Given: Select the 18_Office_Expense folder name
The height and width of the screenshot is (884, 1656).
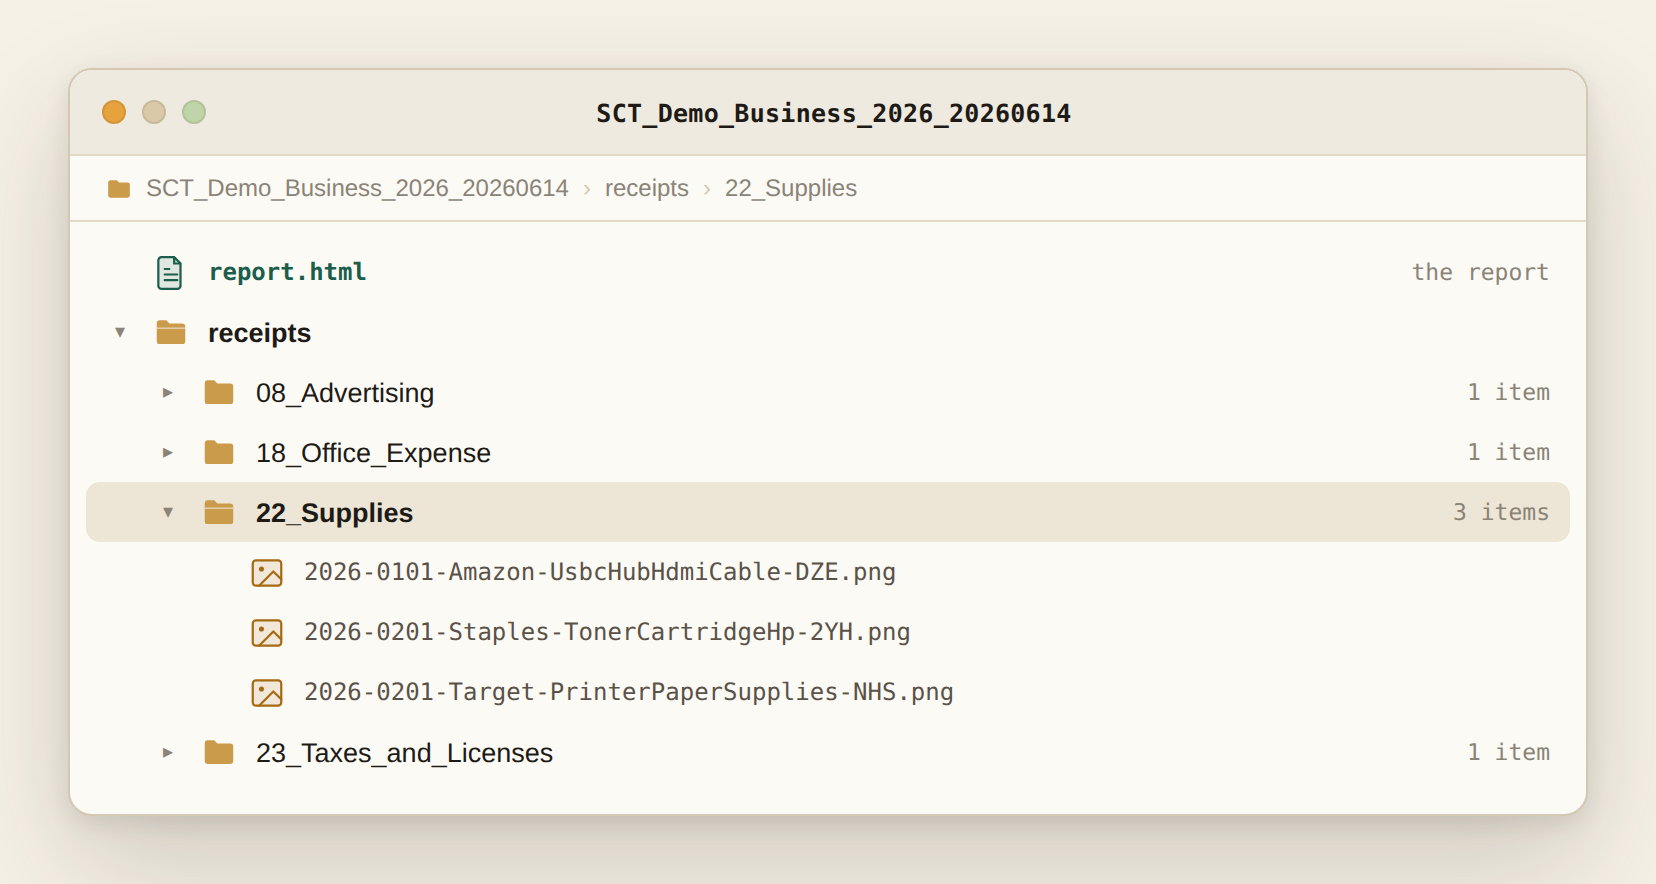Looking at the screenshot, I should click(x=373, y=453).
